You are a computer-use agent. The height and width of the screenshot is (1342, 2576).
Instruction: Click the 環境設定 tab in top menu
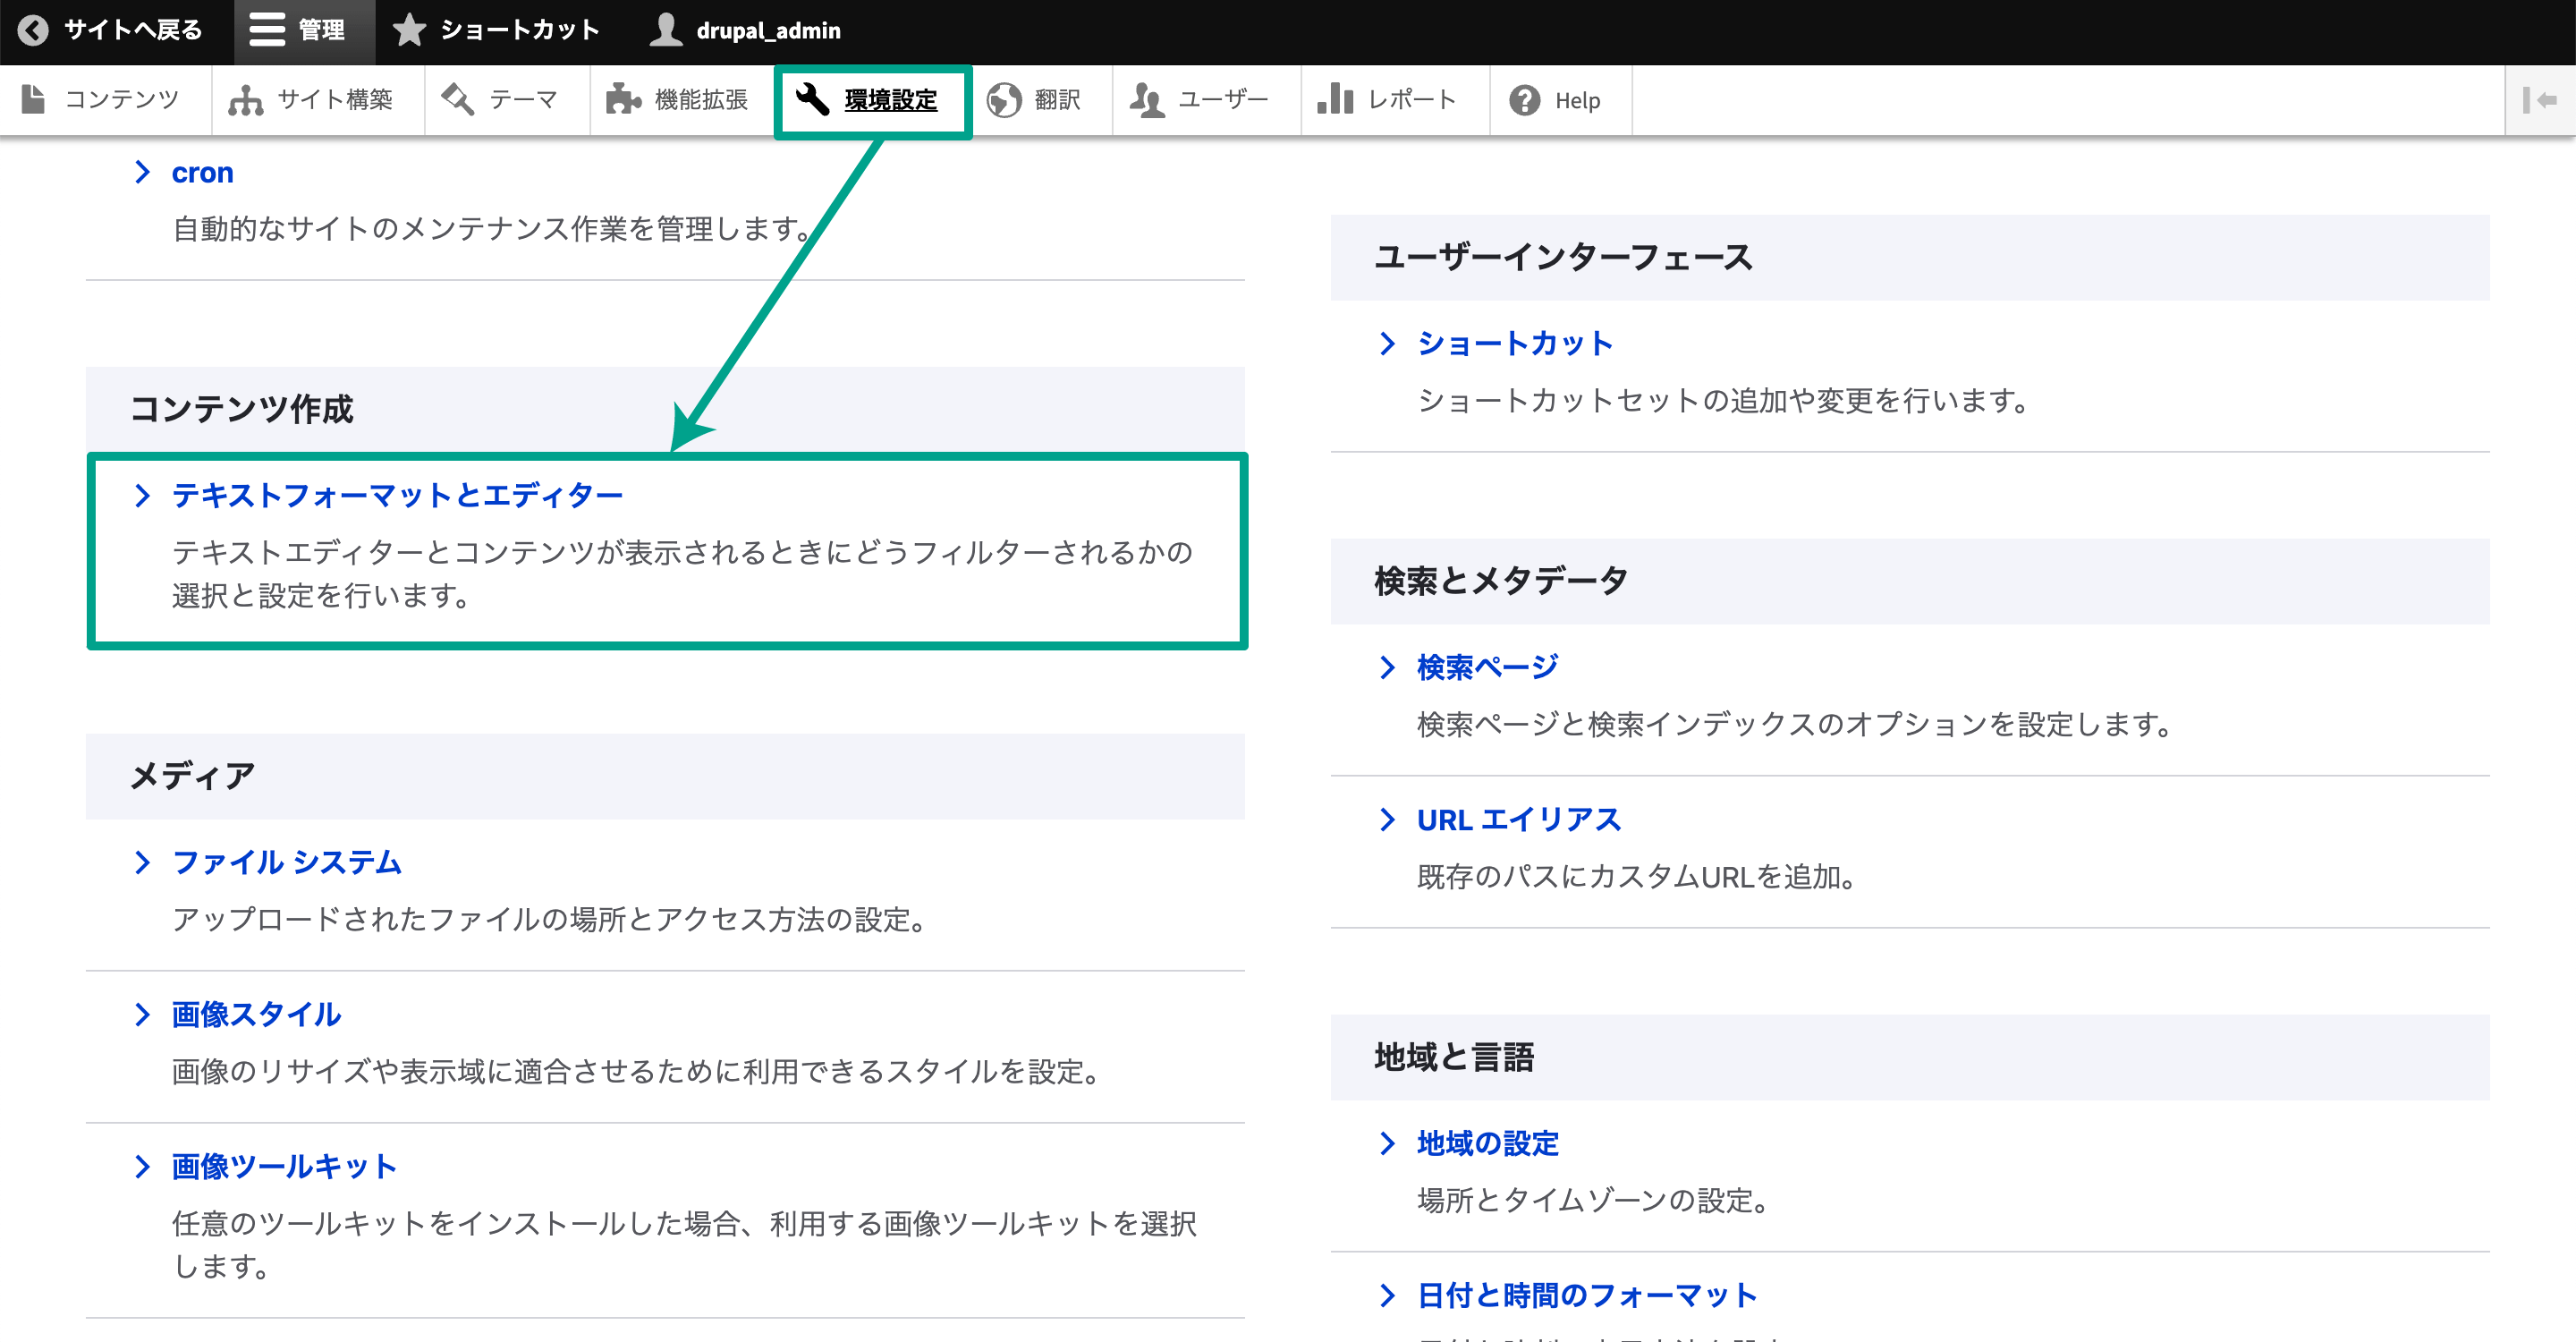click(x=872, y=98)
